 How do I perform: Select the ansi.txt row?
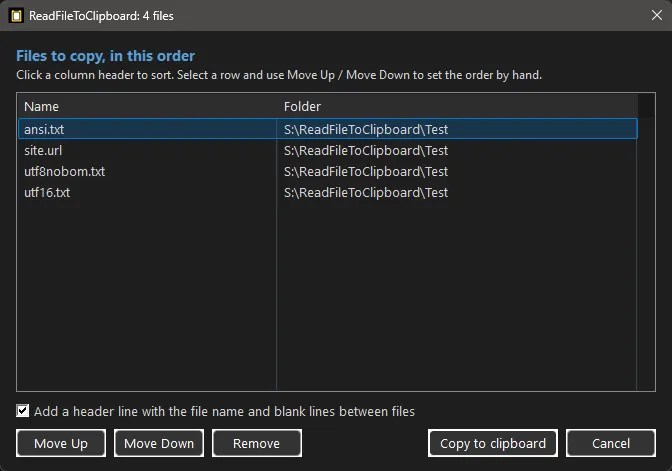[328, 129]
